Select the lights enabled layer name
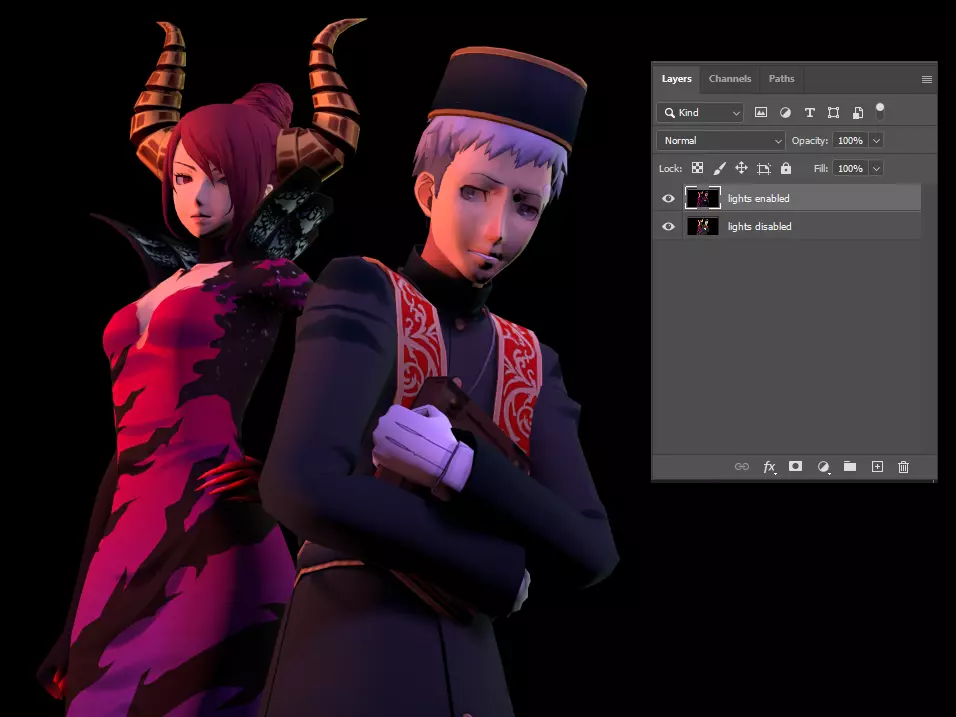The height and width of the screenshot is (717, 956). pyautogui.click(x=758, y=199)
